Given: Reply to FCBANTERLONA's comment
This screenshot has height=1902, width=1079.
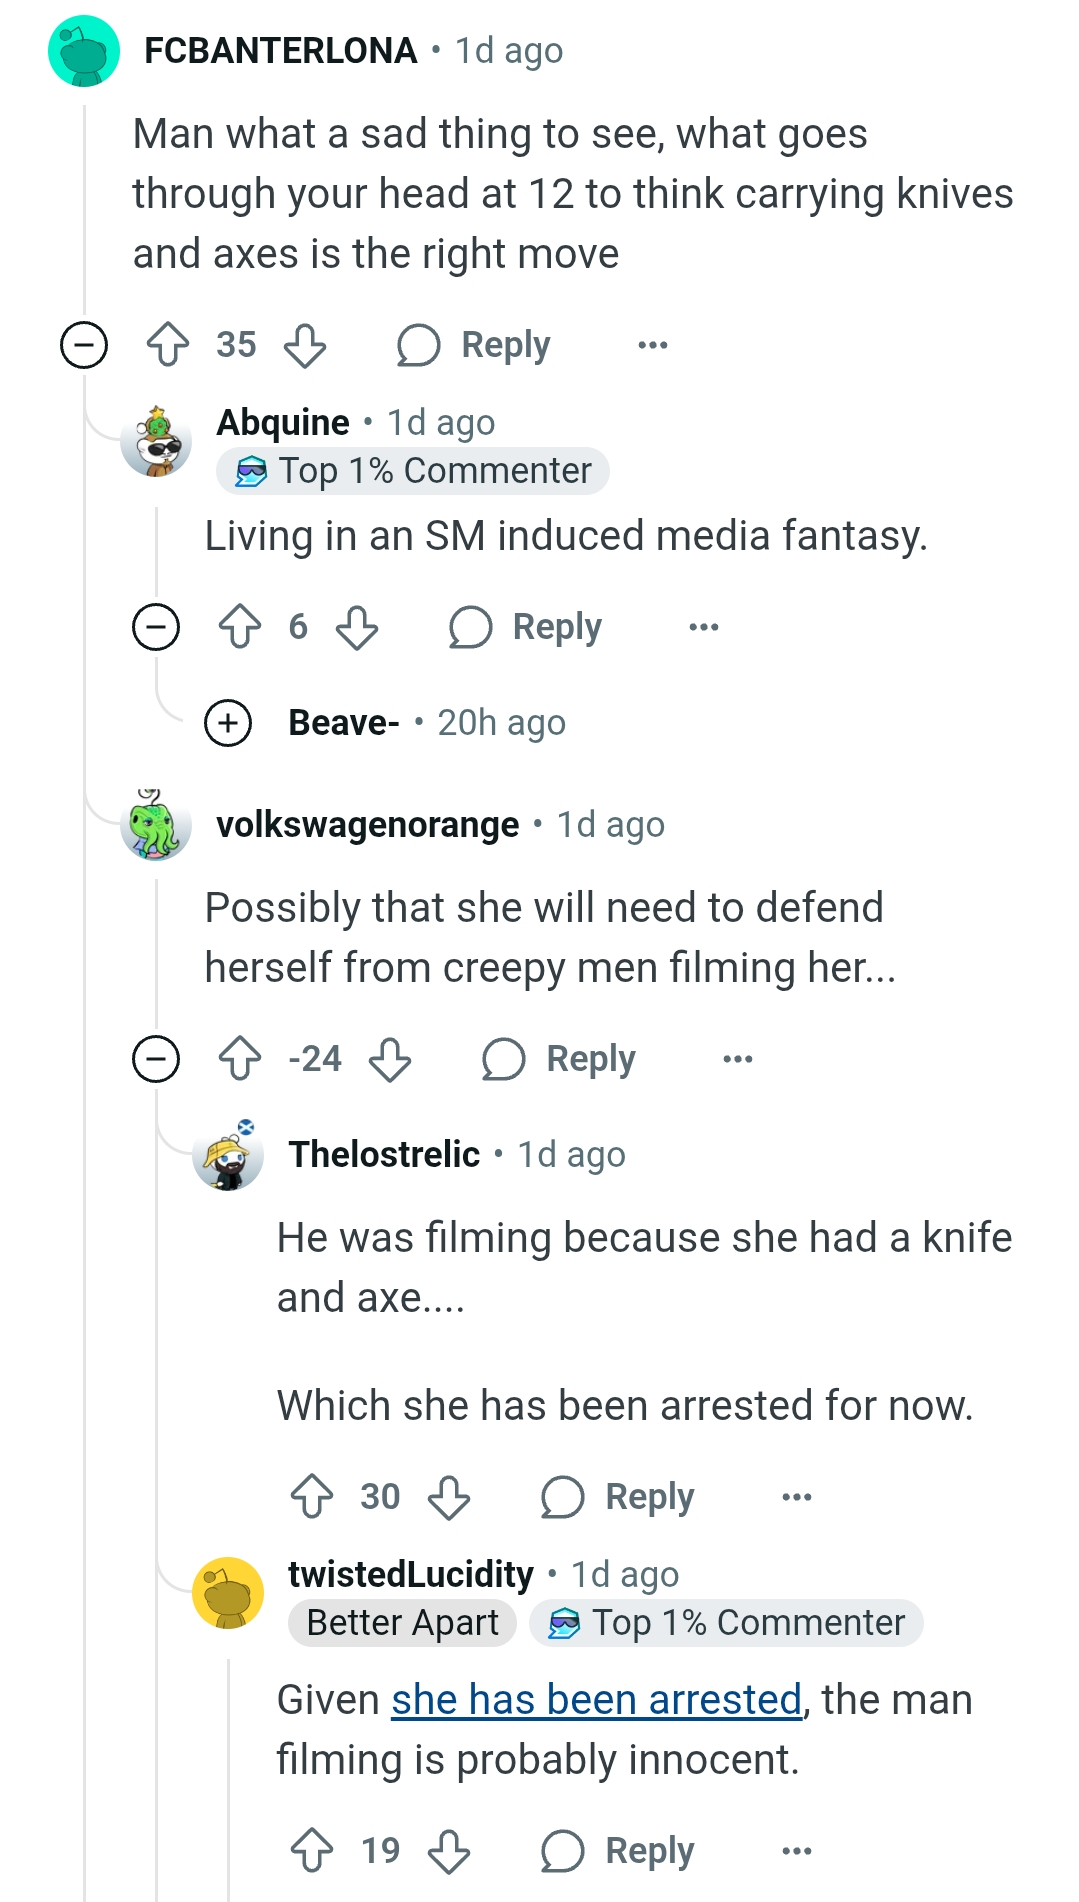Looking at the screenshot, I should (x=475, y=345).
